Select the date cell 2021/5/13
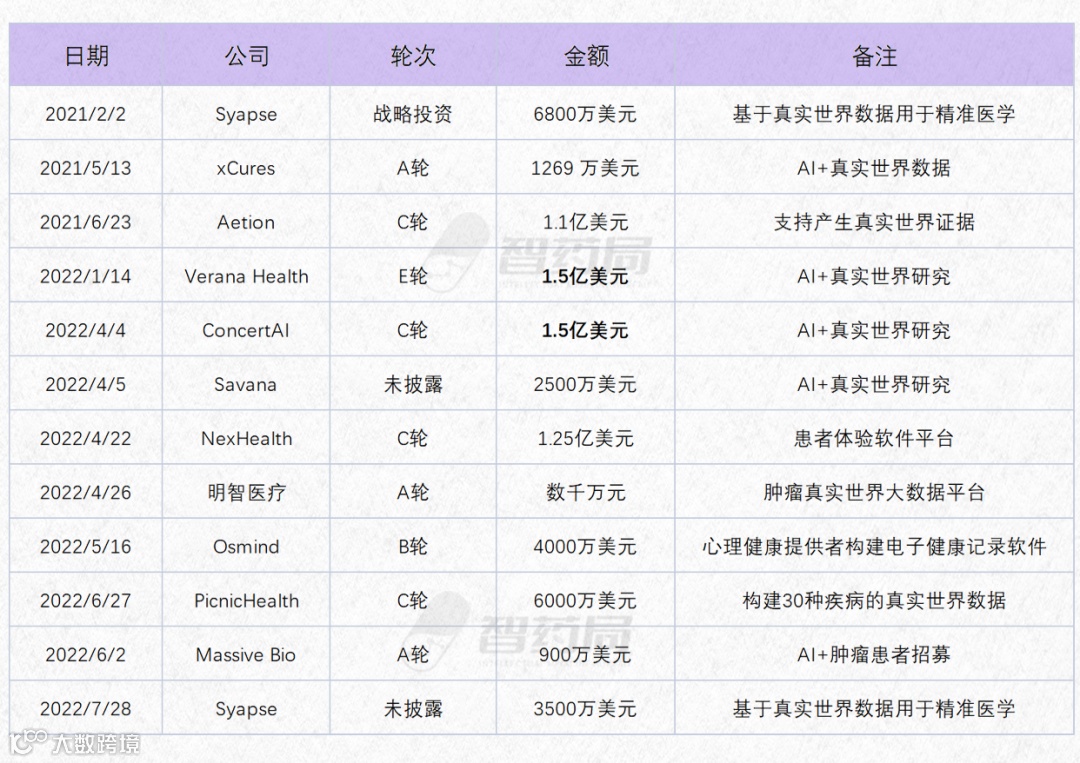Viewport: 1080px width, 763px height. [x=85, y=168]
